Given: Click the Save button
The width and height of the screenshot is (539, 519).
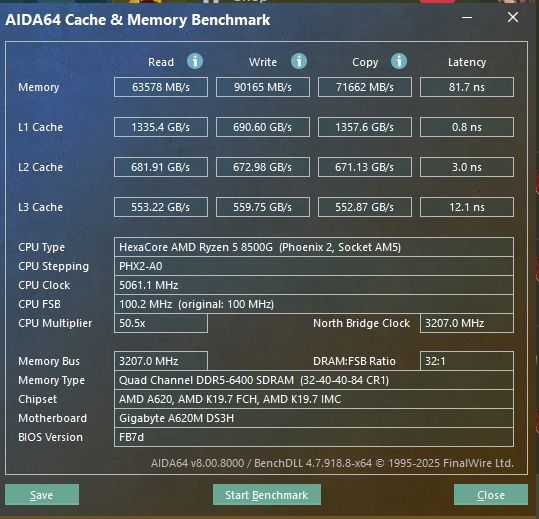Looking at the screenshot, I should [x=42, y=495].
